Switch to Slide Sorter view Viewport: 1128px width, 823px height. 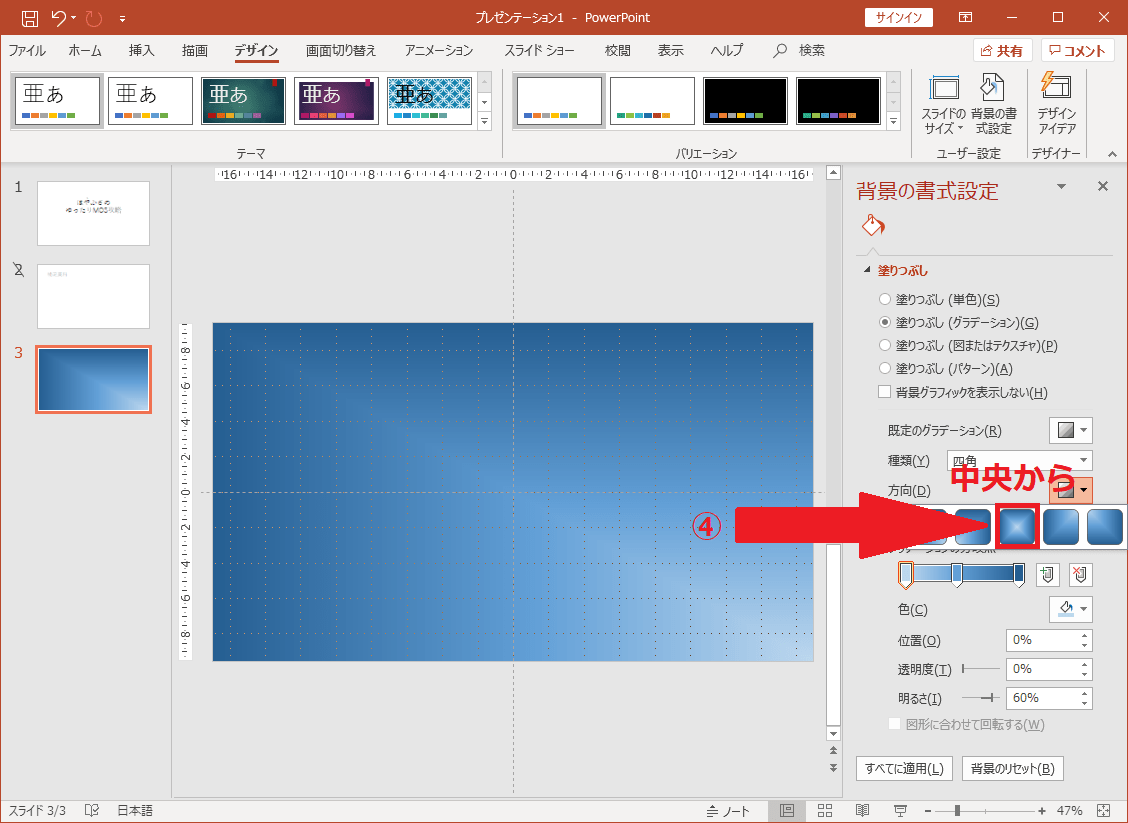825,811
